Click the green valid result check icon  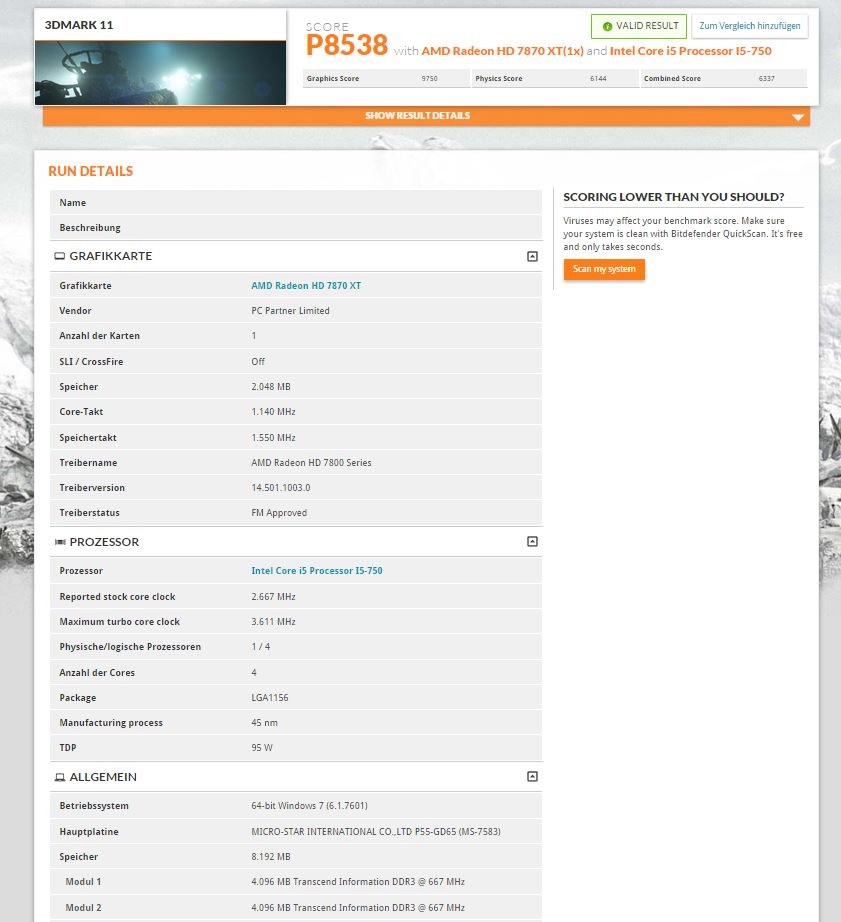[608, 26]
